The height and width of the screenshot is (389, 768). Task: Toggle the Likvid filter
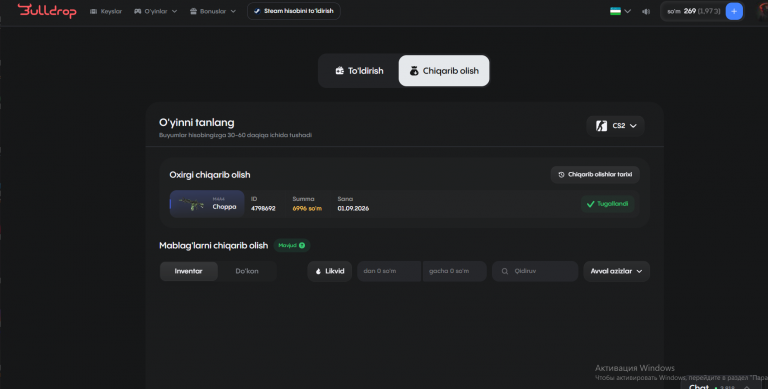[x=330, y=271]
